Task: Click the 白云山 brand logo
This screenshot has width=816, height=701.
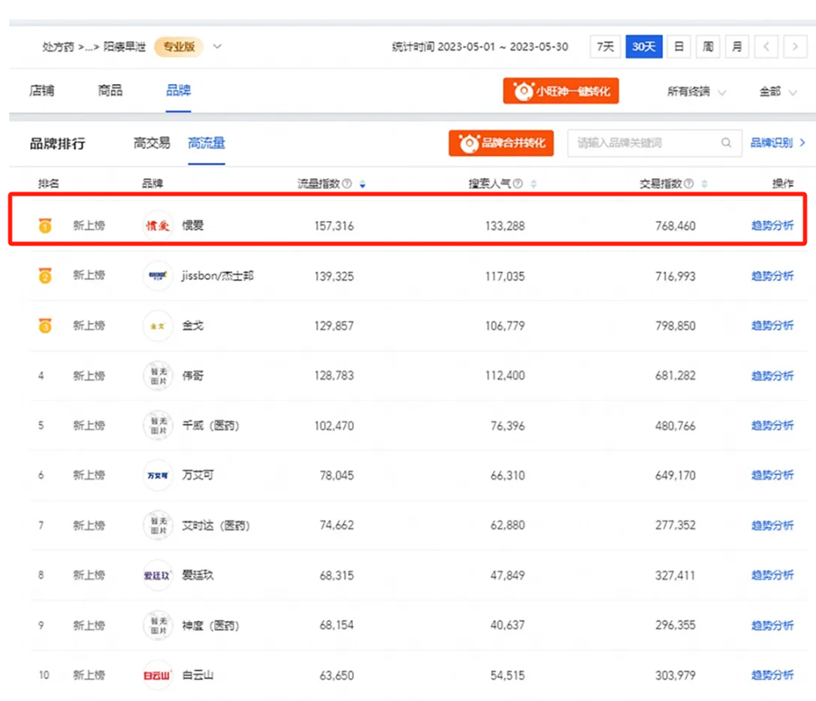Action: pos(157,675)
